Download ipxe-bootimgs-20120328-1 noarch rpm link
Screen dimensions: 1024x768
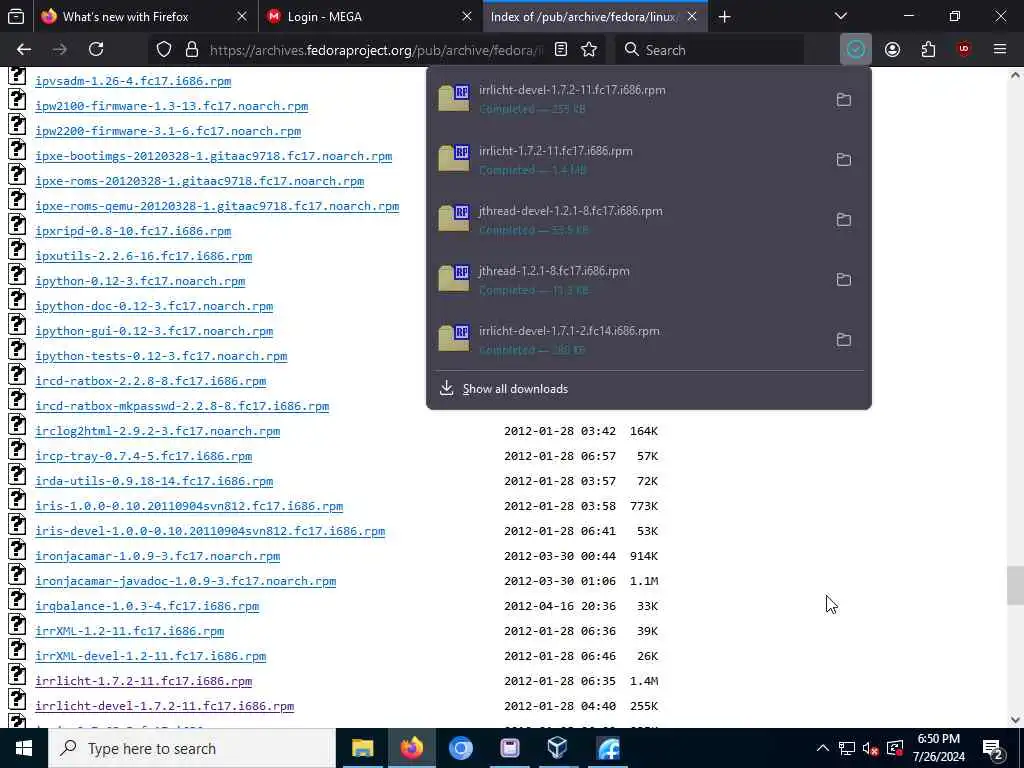click(x=214, y=156)
